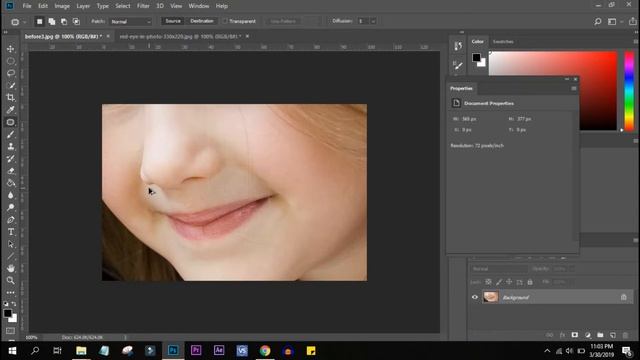Enable the Transparent checkbox
The width and height of the screenshot is (640, 360).
click(225, 21)
